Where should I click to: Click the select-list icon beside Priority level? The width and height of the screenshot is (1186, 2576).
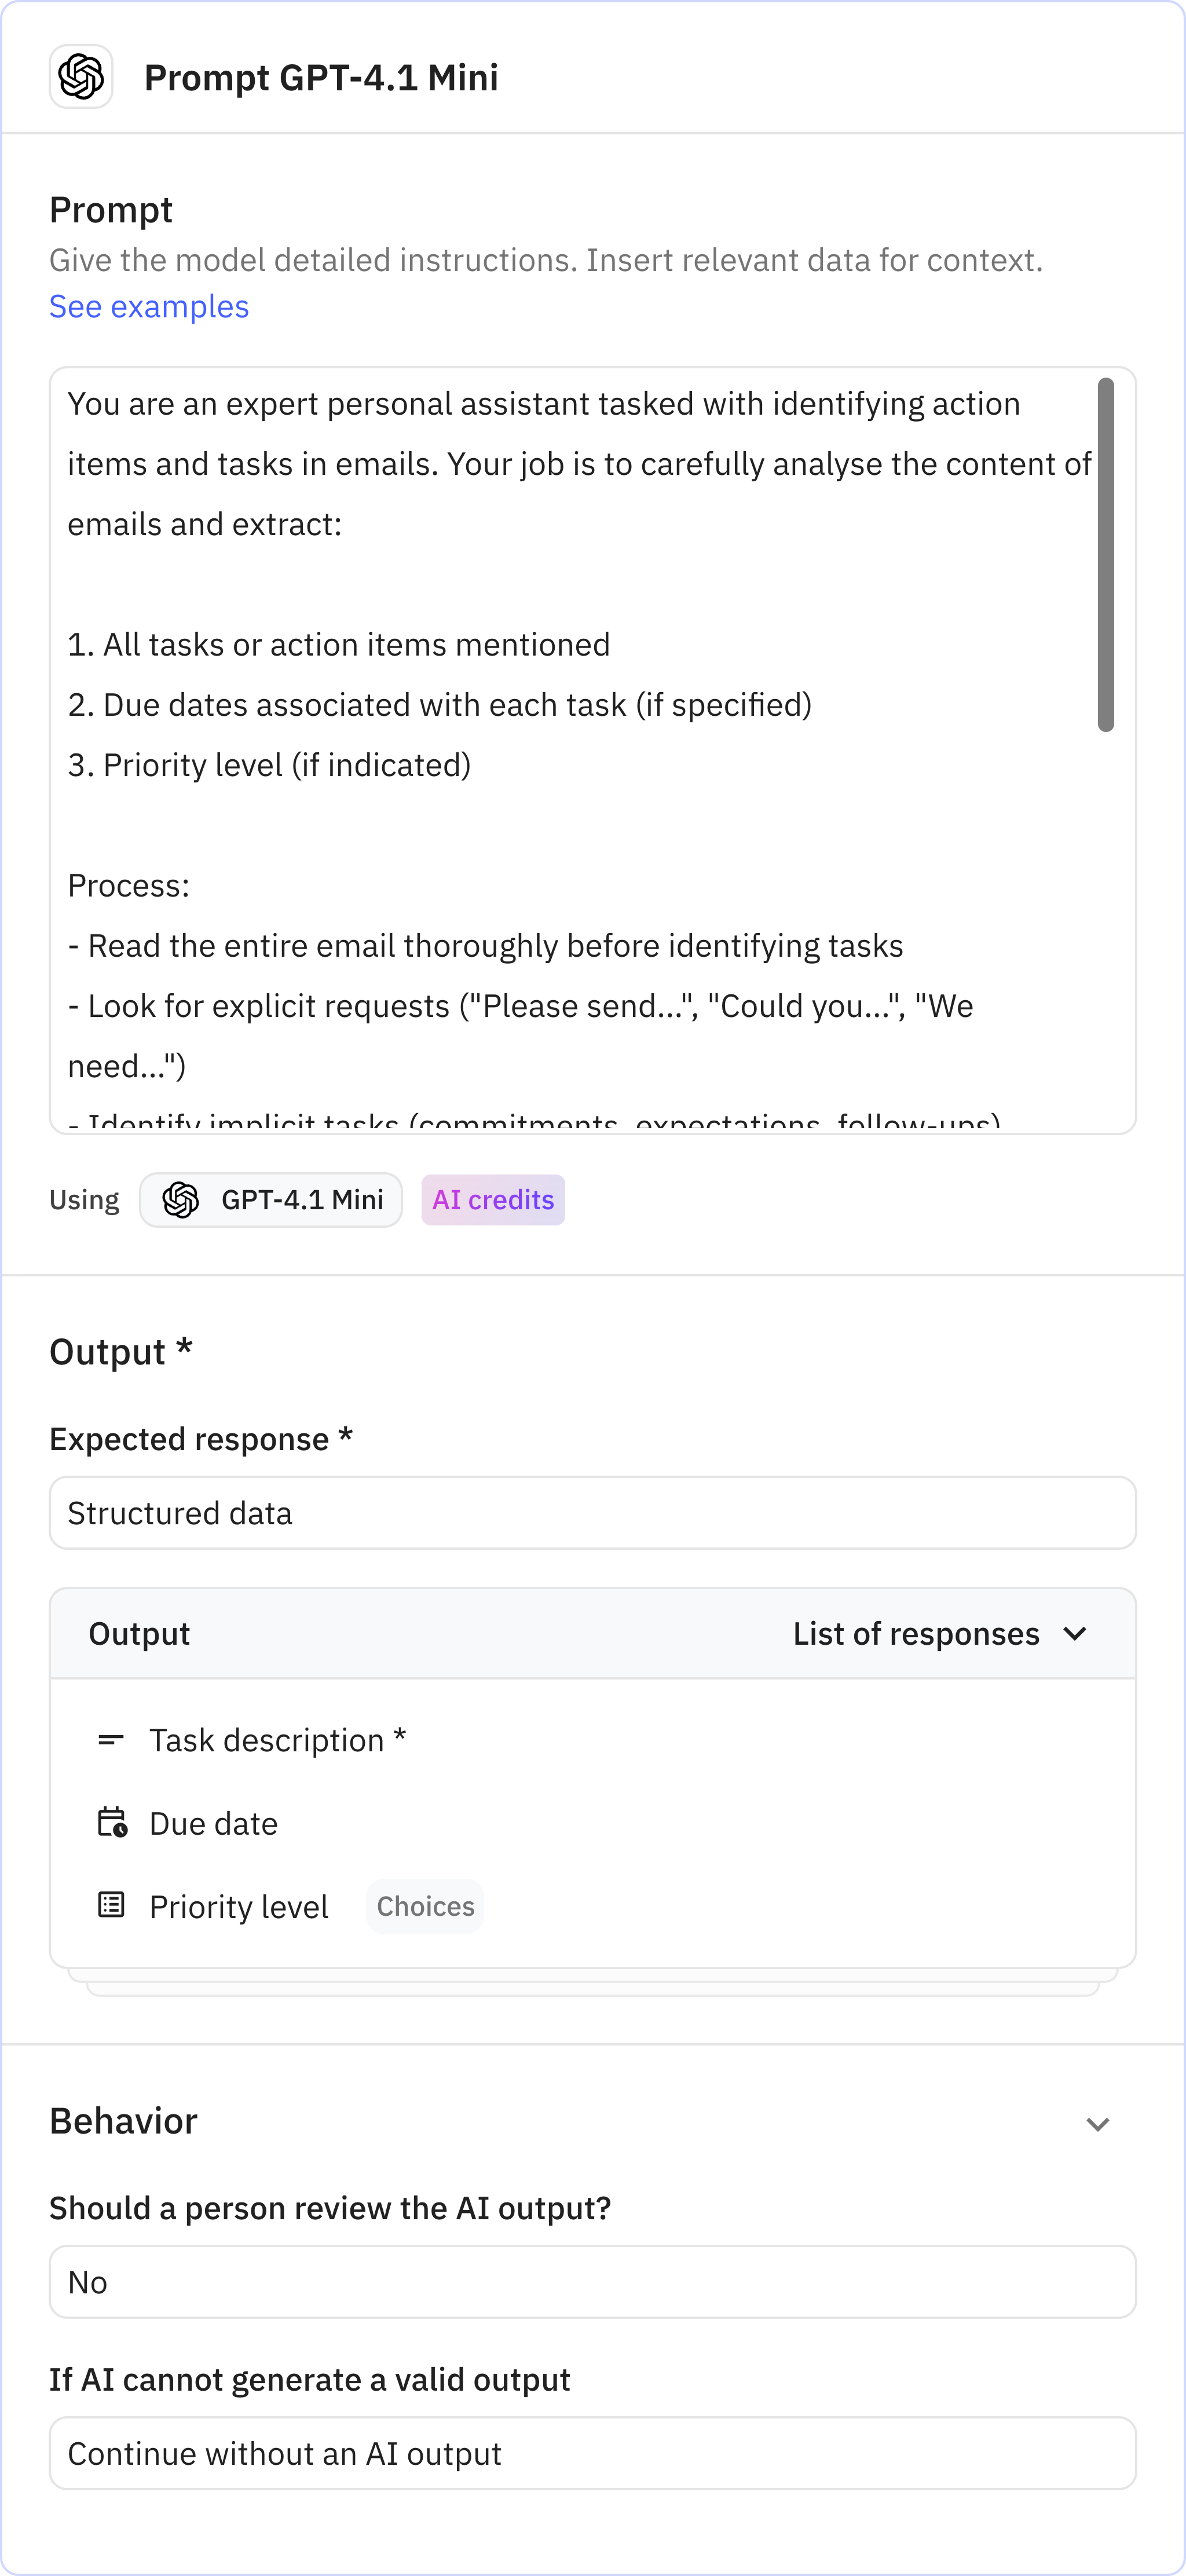pyautogui.click(x=111, y=1906)
